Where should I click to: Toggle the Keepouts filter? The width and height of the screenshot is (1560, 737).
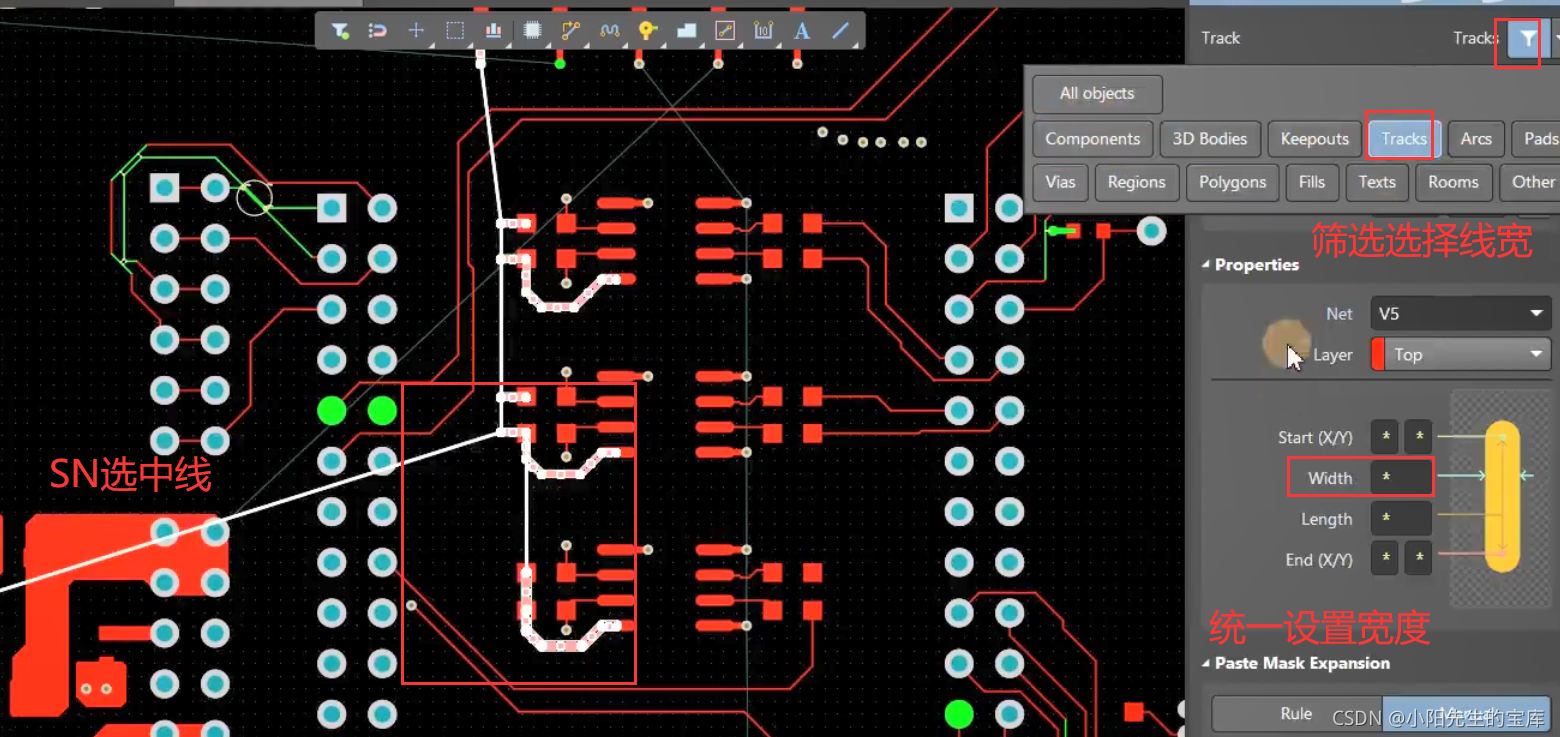[x=1314, y=139]
